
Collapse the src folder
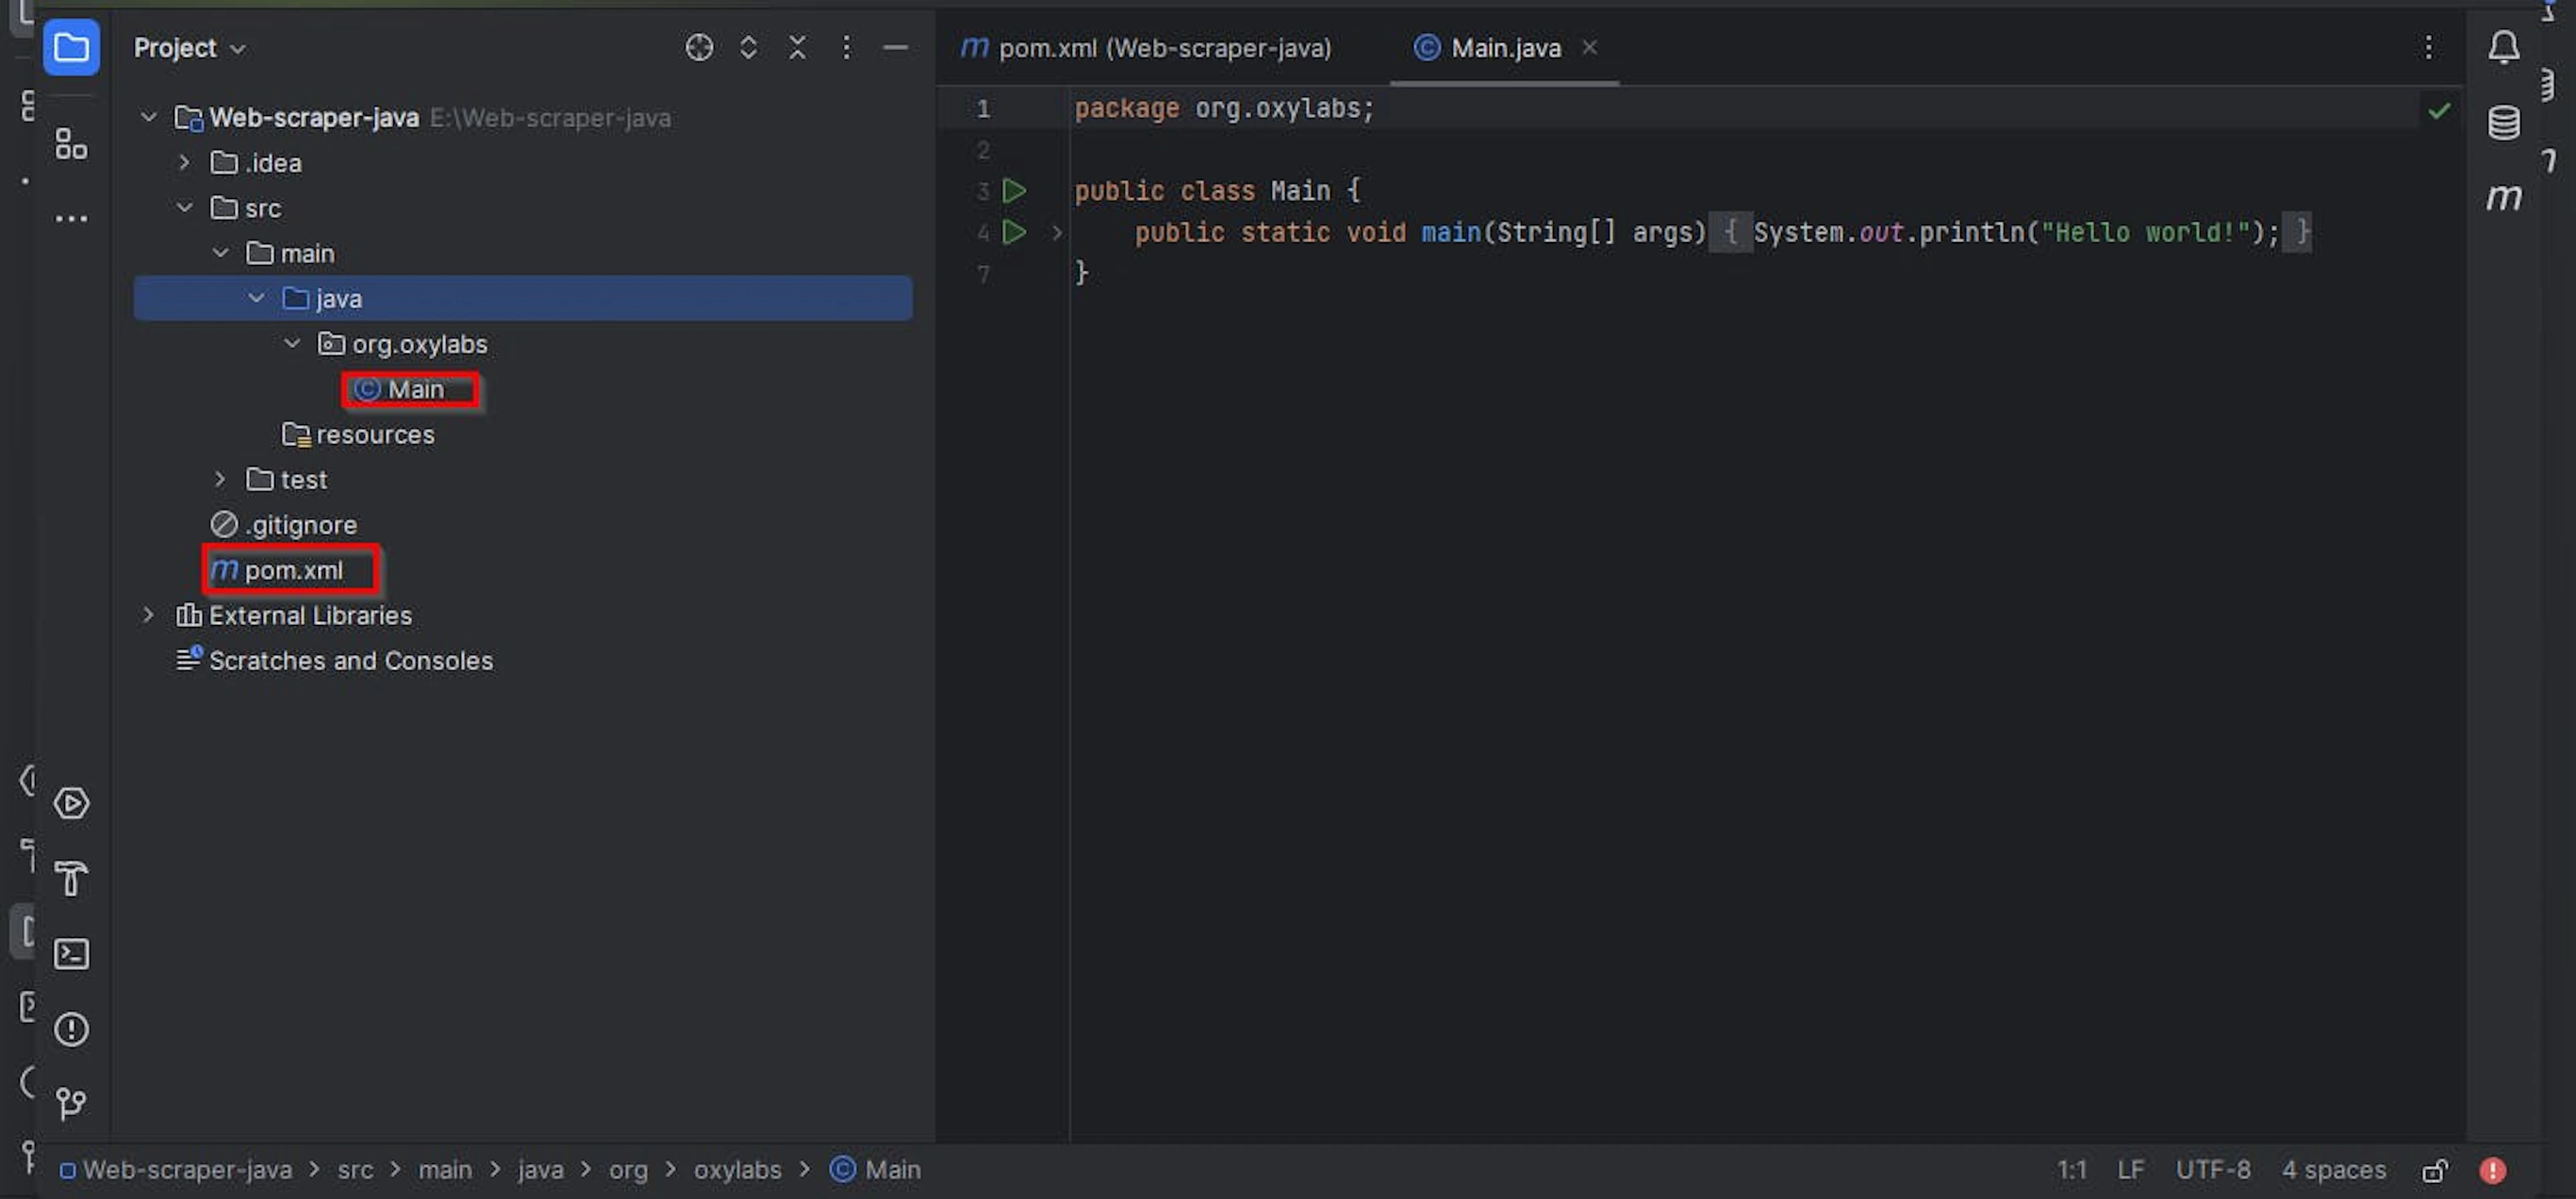[x=184, y=208]
